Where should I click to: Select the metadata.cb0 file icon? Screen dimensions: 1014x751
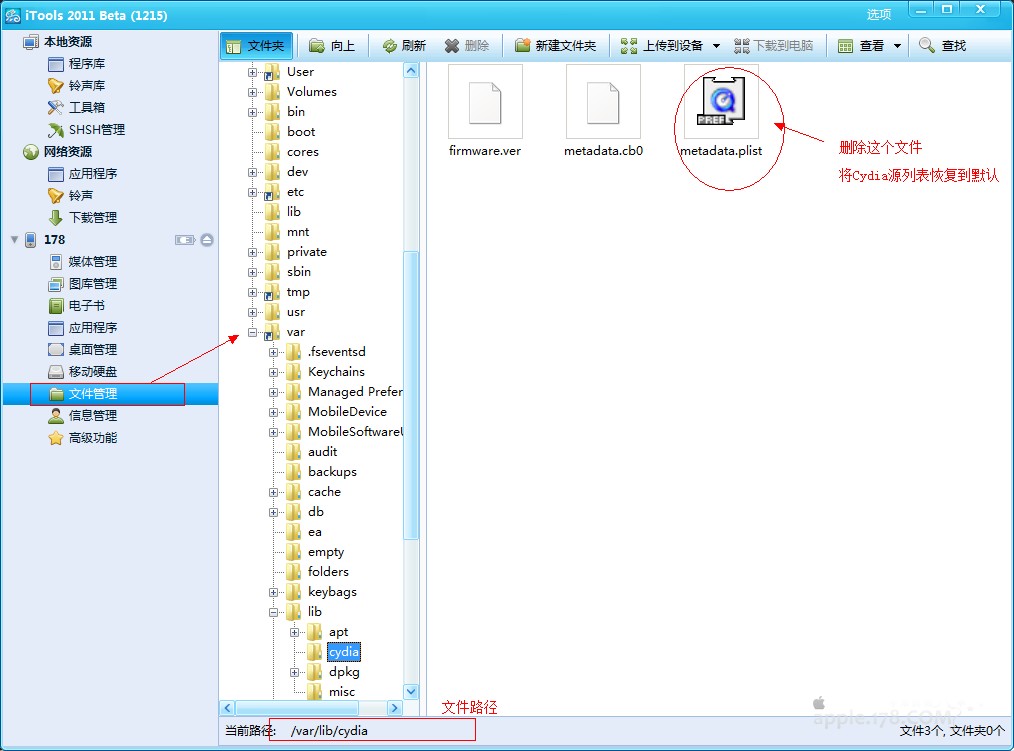603,102
